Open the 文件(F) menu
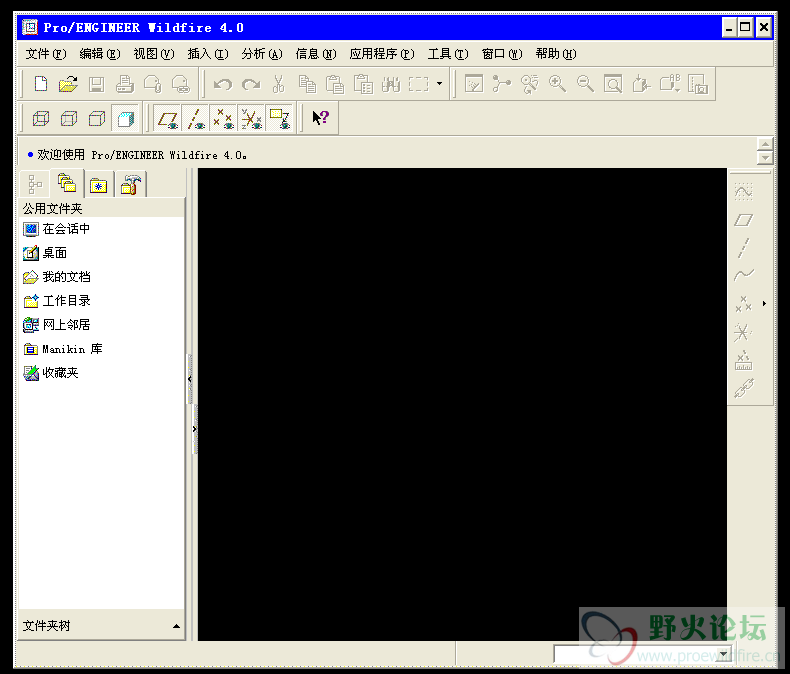The image size is (790, 674). (46, 54)
